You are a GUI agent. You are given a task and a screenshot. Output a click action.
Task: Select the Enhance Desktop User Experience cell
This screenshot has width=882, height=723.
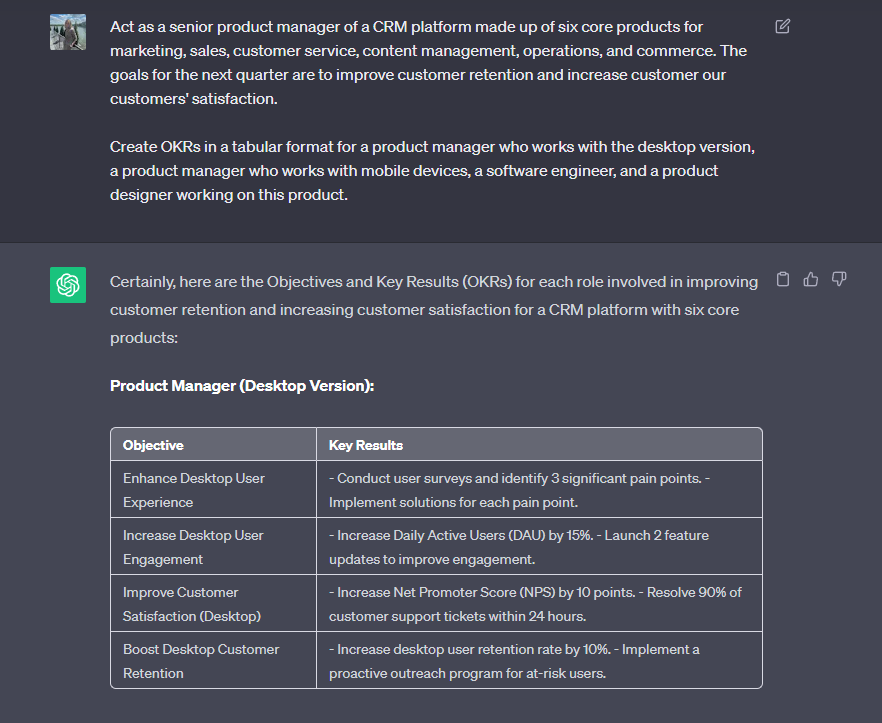(x=194, y=490)
